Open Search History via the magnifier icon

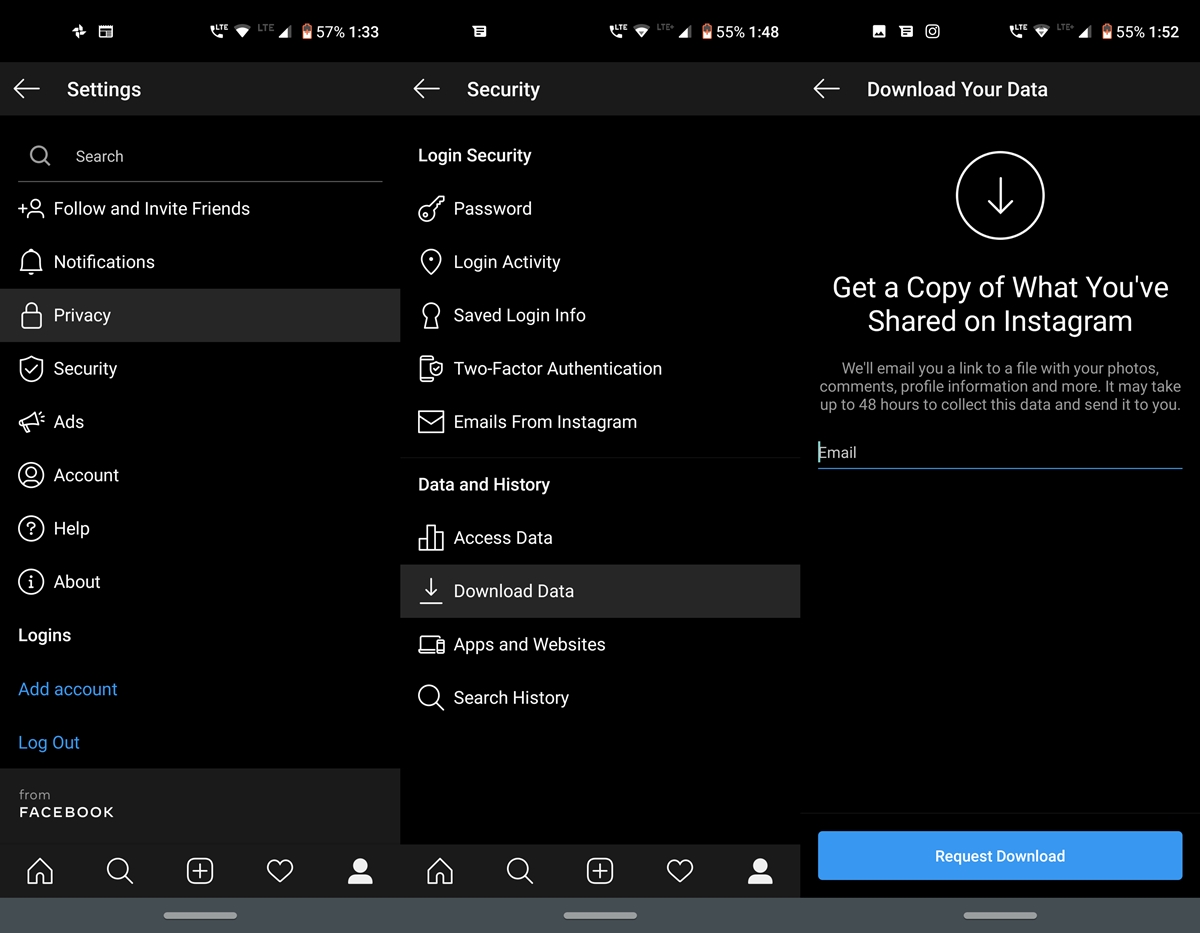[x=431, y=698]
